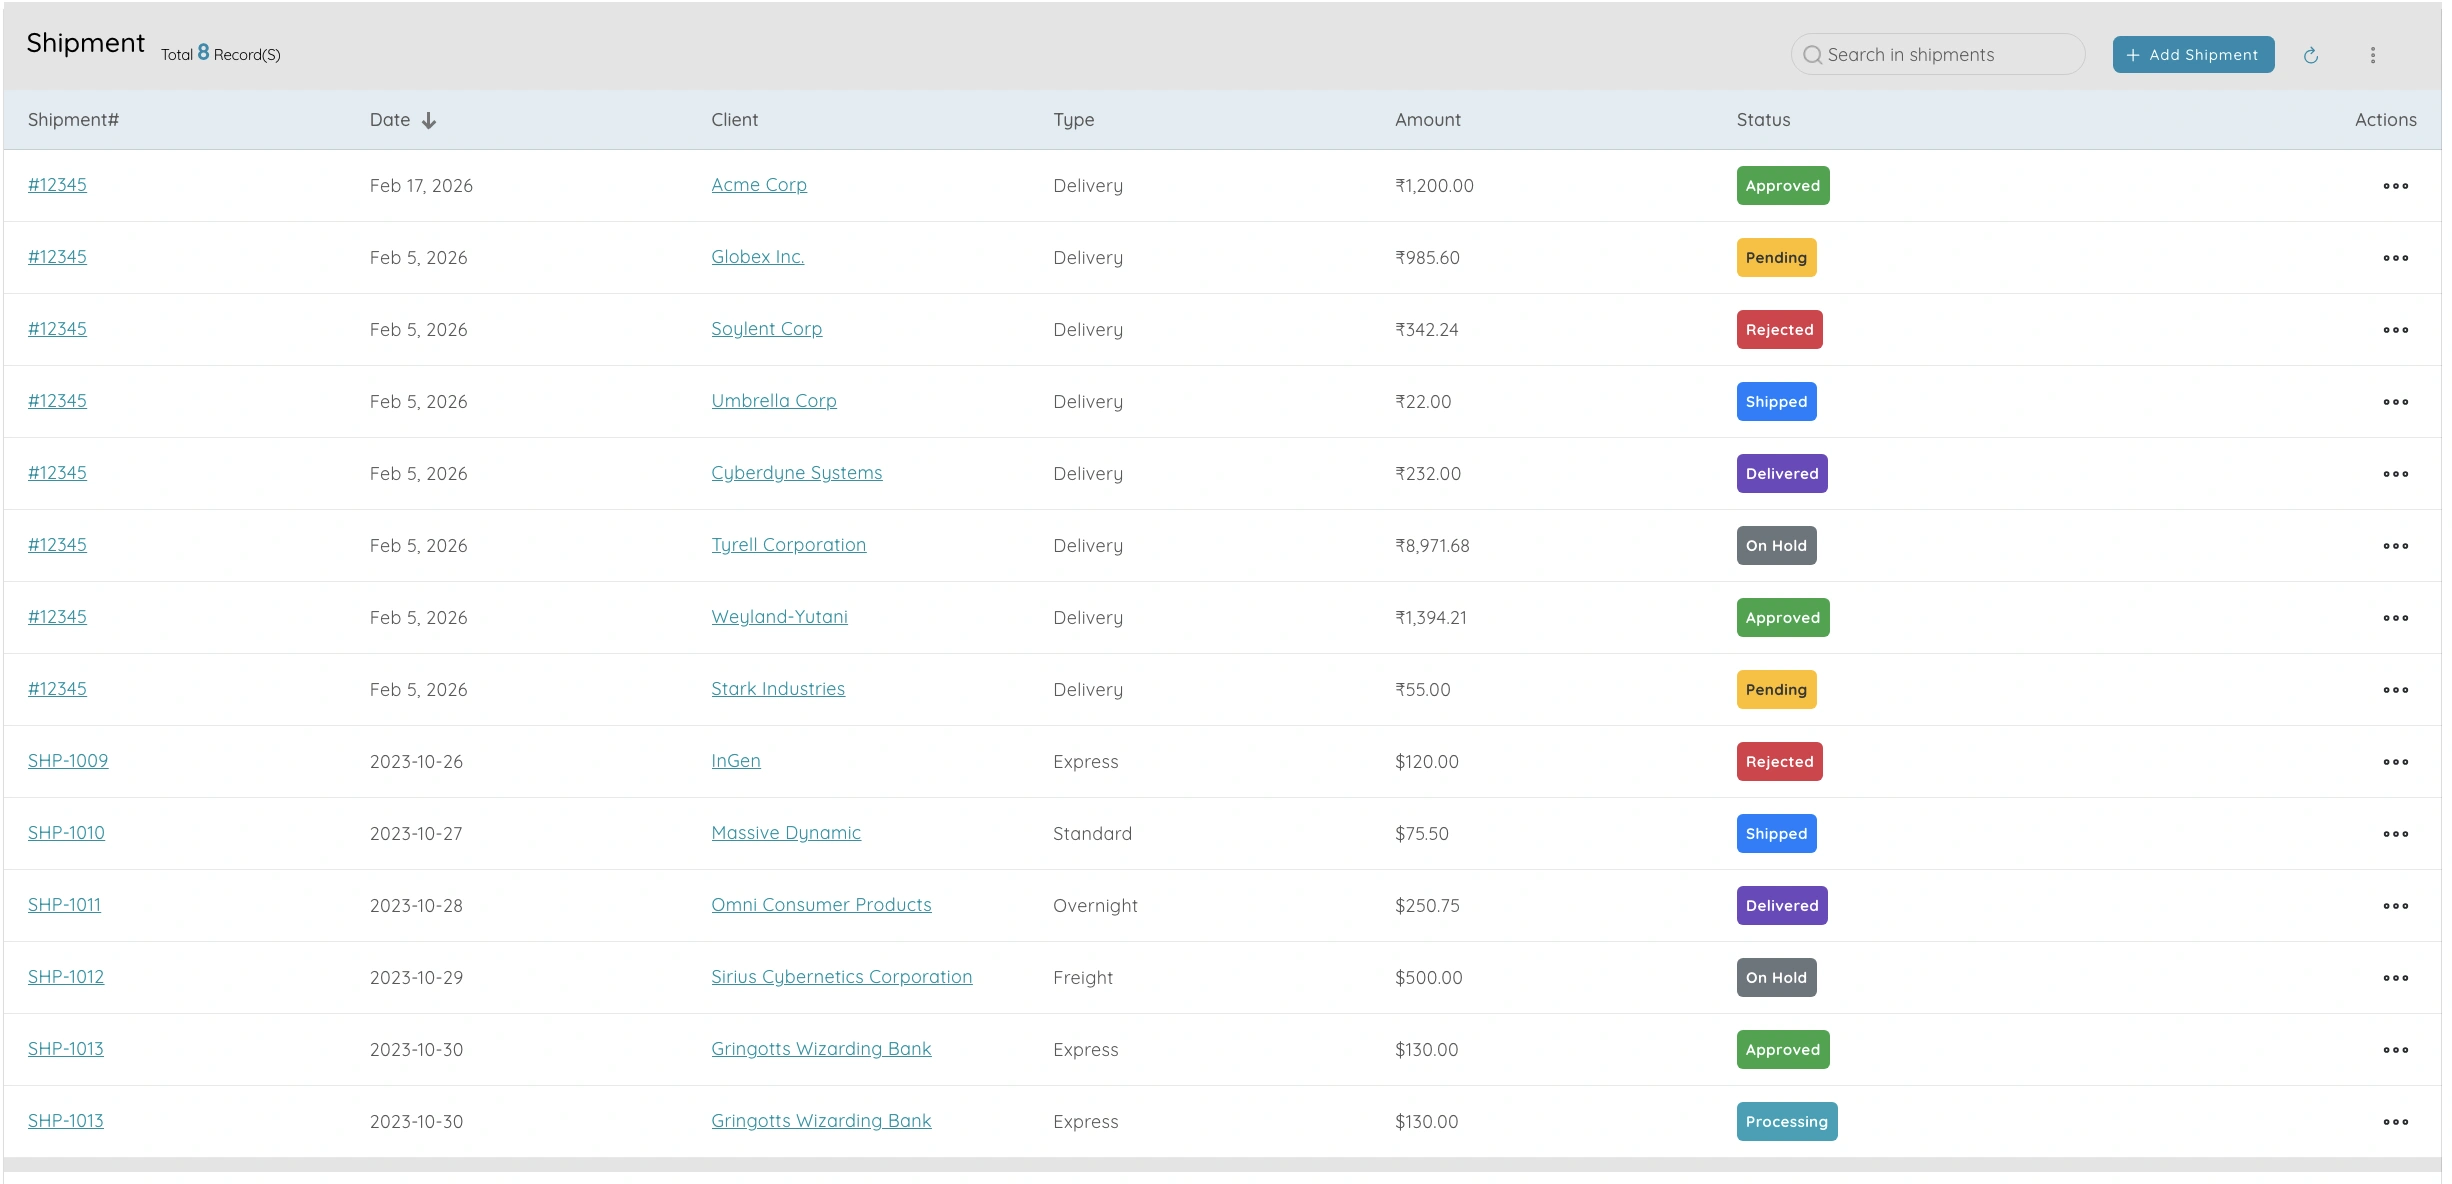Open the vertical three-dot header menu
This screenshot has width=2452, height=1184.
click(2372, 55)
